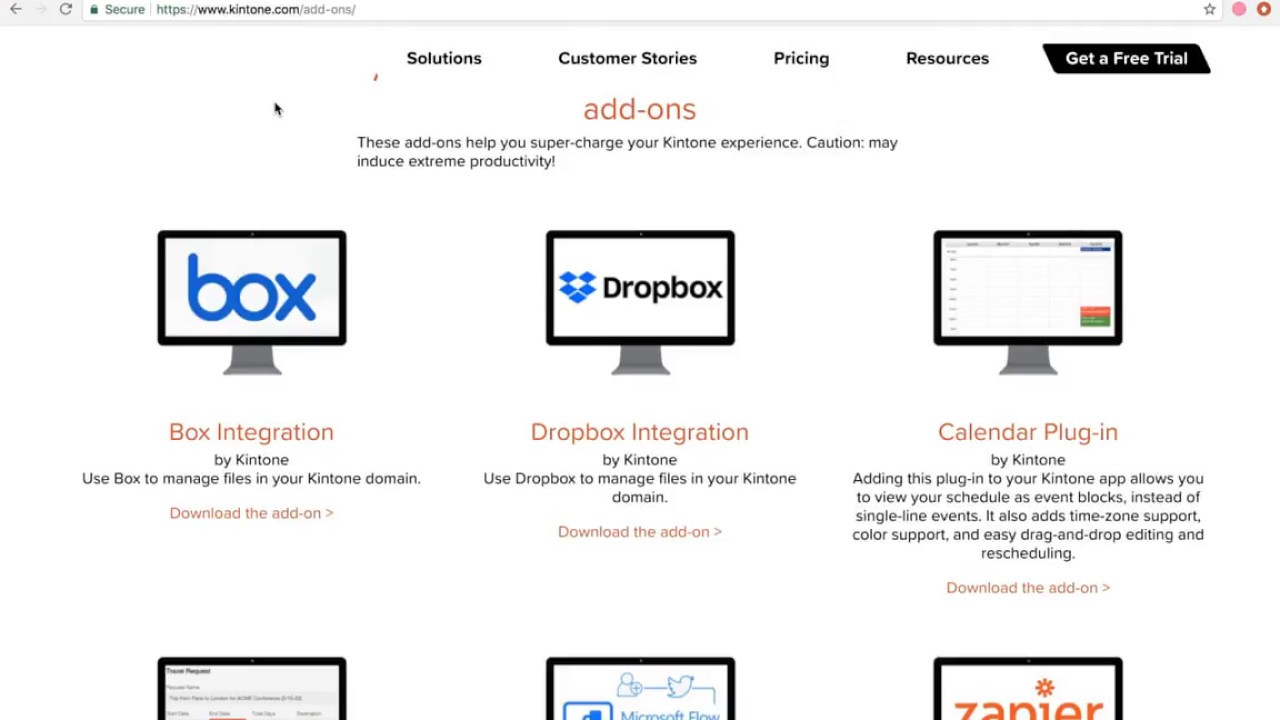Reload the page with refresh icon

pos(66,9)
